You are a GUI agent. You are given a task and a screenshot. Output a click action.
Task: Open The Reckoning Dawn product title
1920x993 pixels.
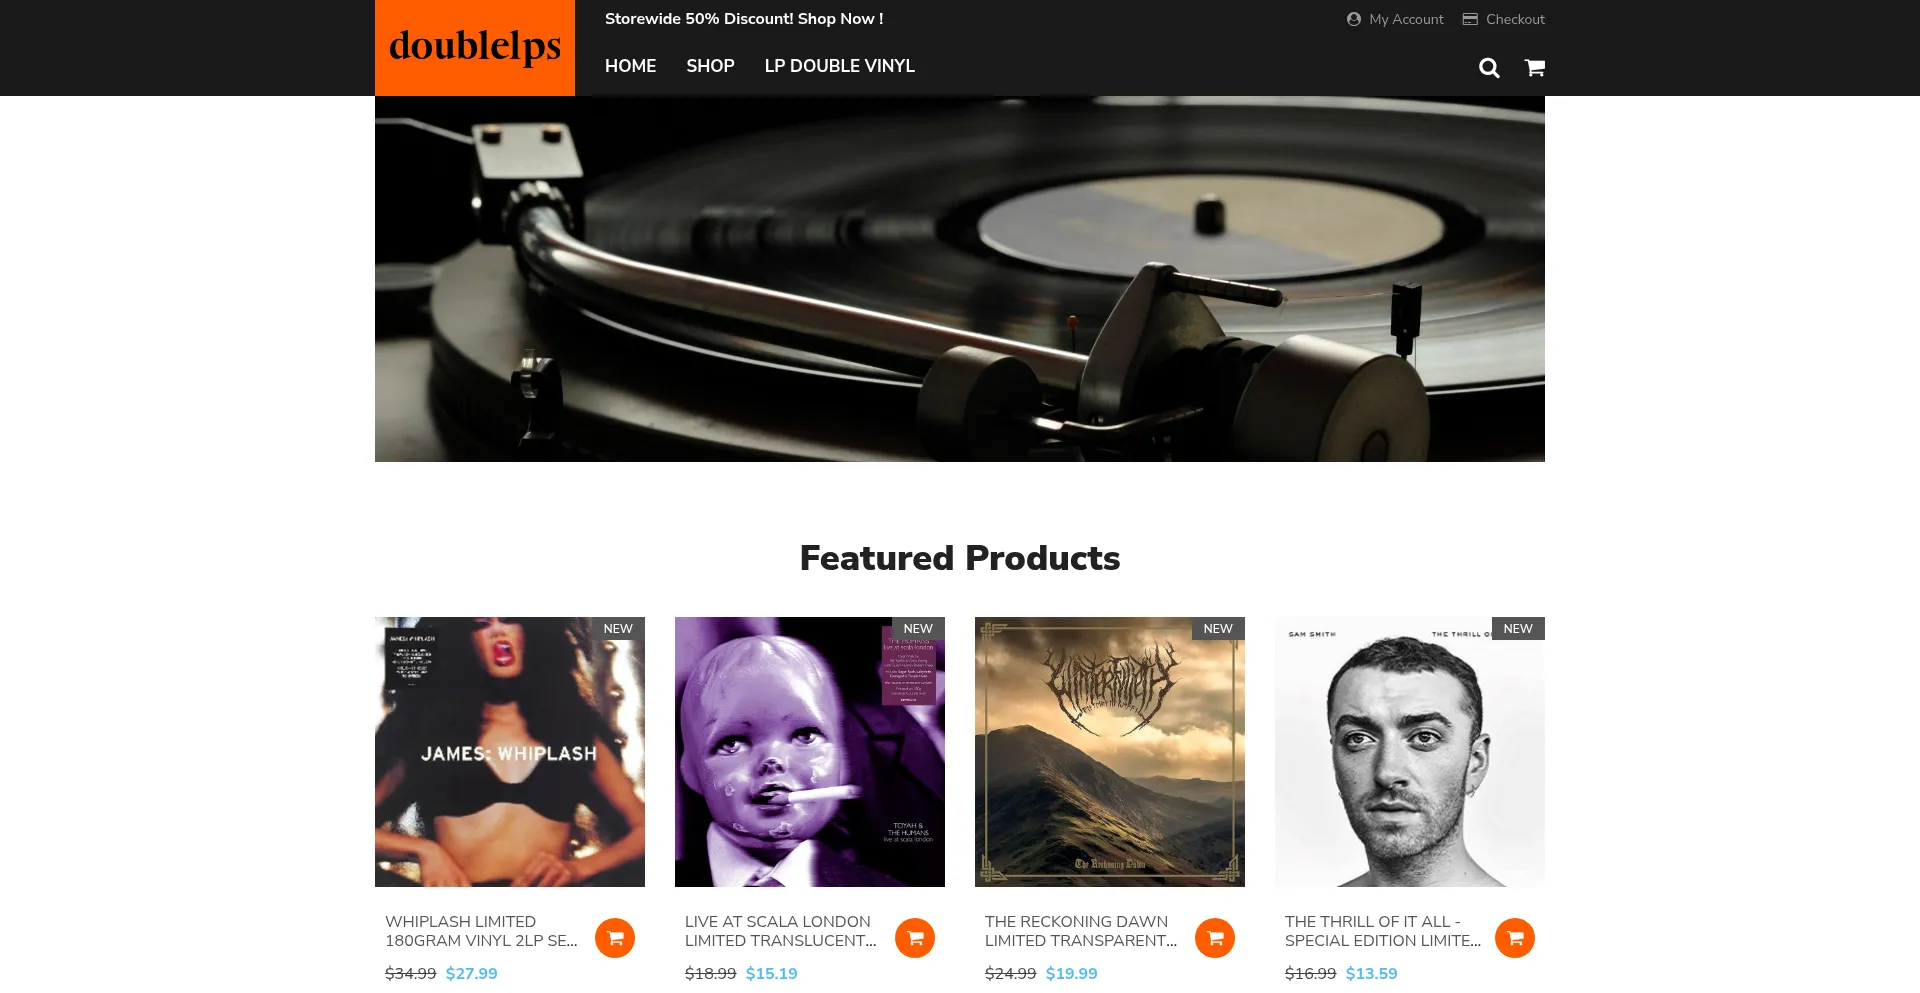pyautogui.click(x=1081, y=931)
